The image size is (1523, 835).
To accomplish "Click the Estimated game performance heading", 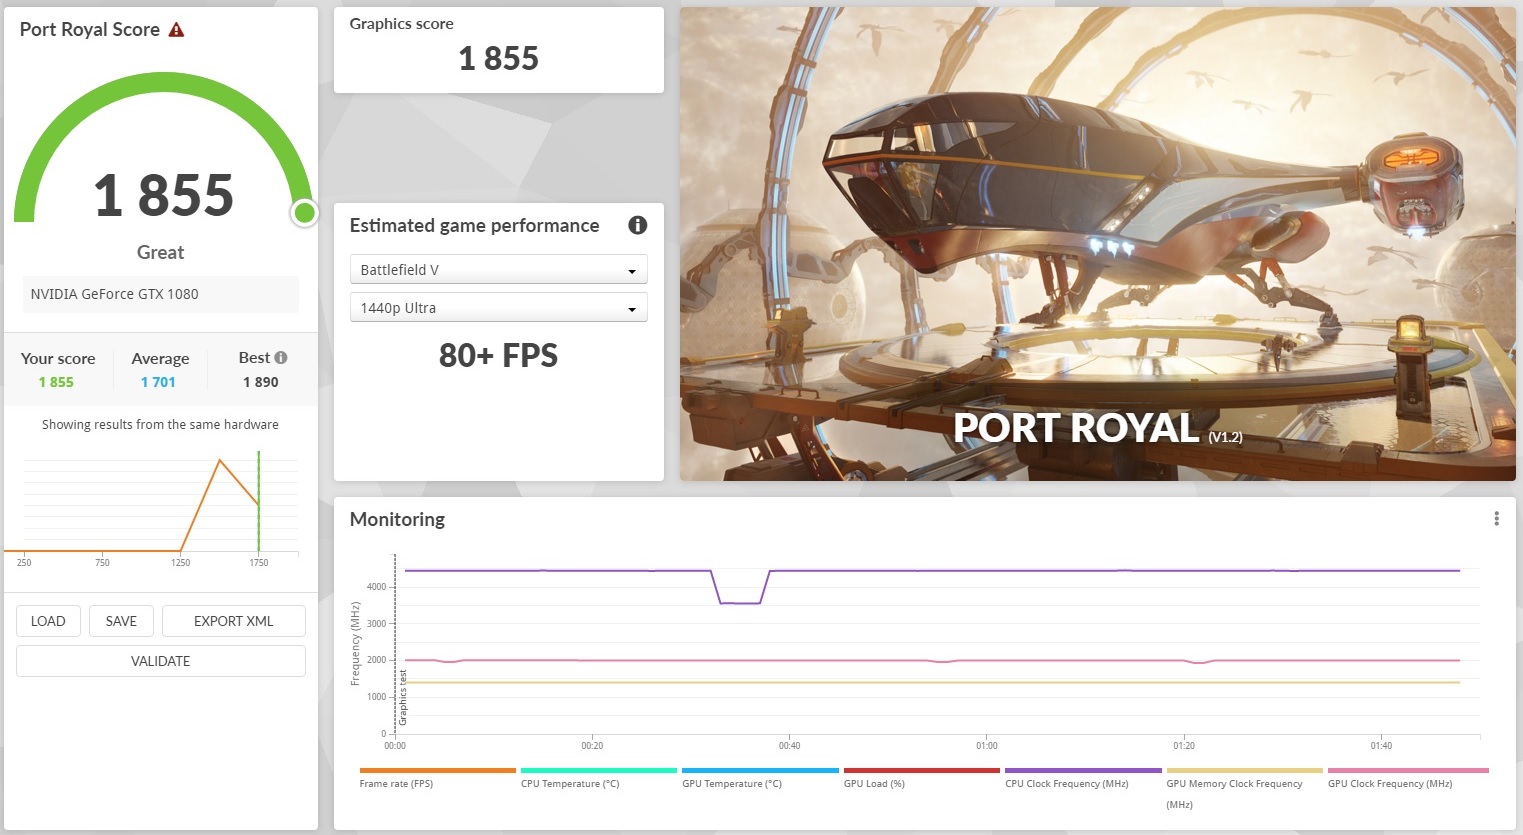I will tap(474, 226).
